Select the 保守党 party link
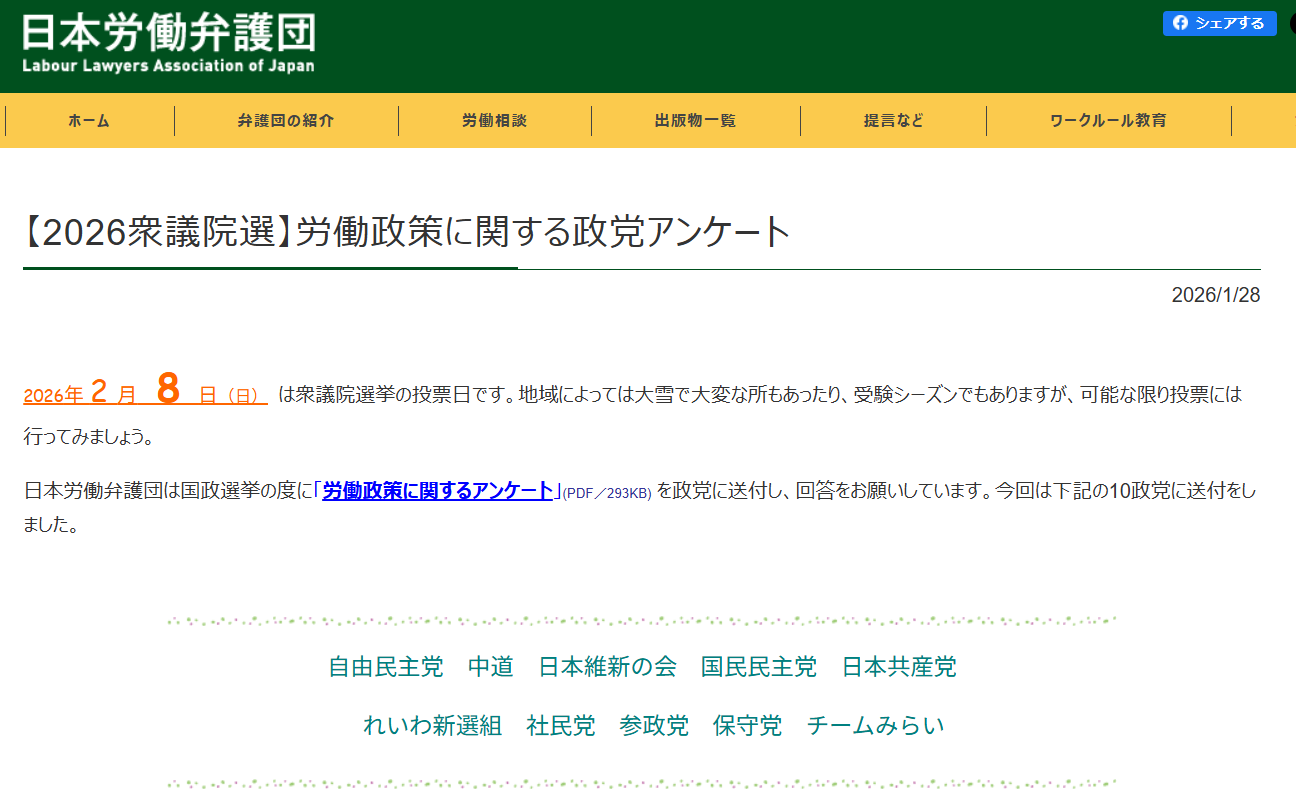 tap(747, 726)
